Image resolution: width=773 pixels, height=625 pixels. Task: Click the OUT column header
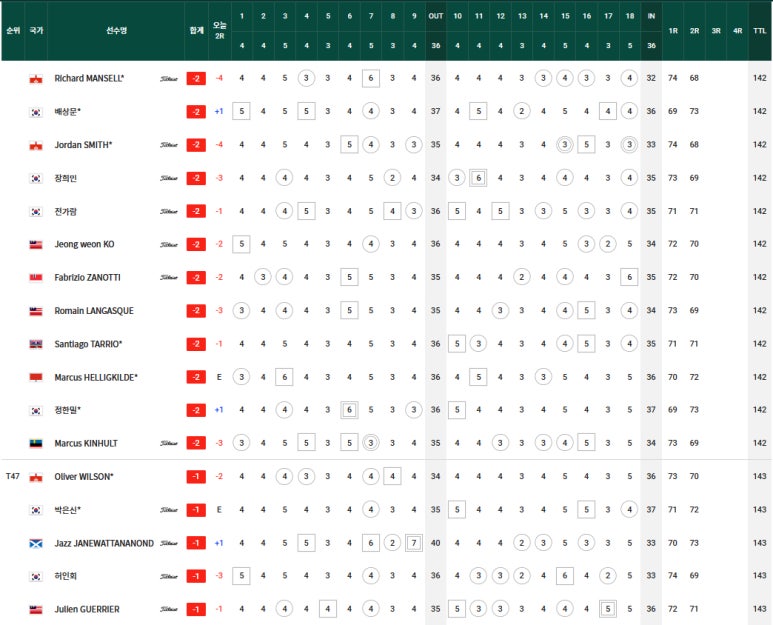coord(436,16)
